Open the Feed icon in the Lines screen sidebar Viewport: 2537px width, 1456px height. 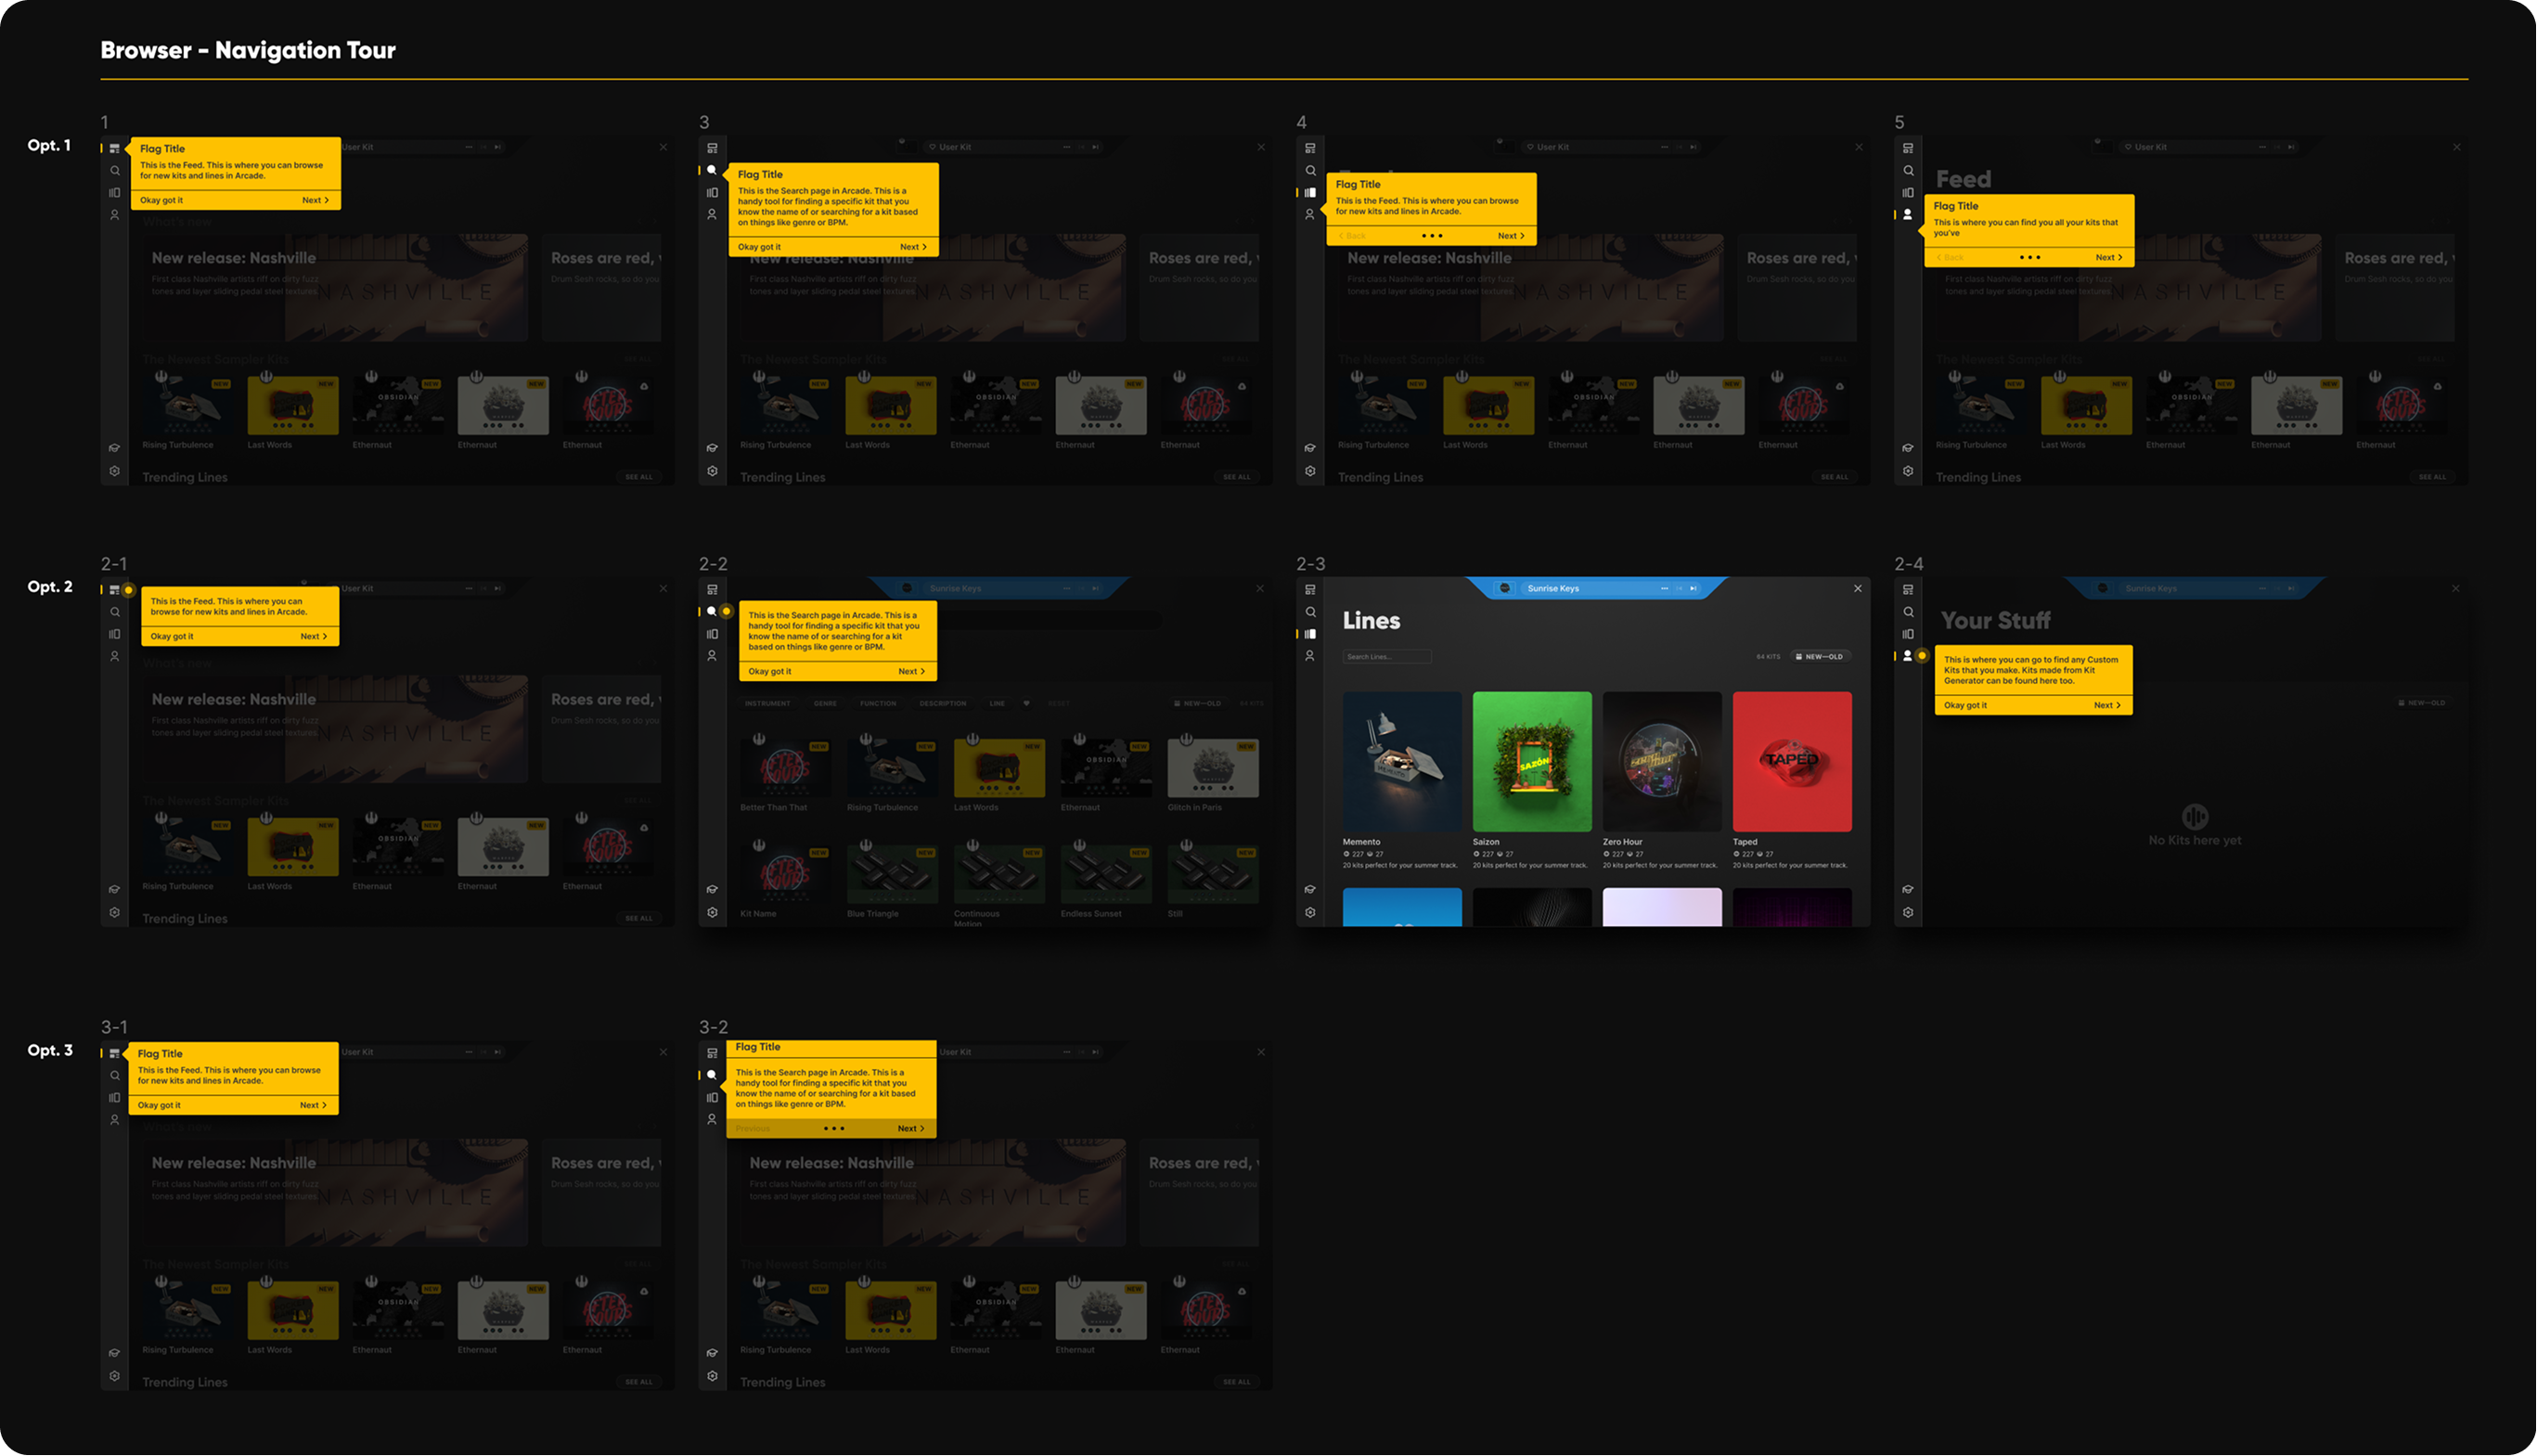click(x=1310, y=590)
